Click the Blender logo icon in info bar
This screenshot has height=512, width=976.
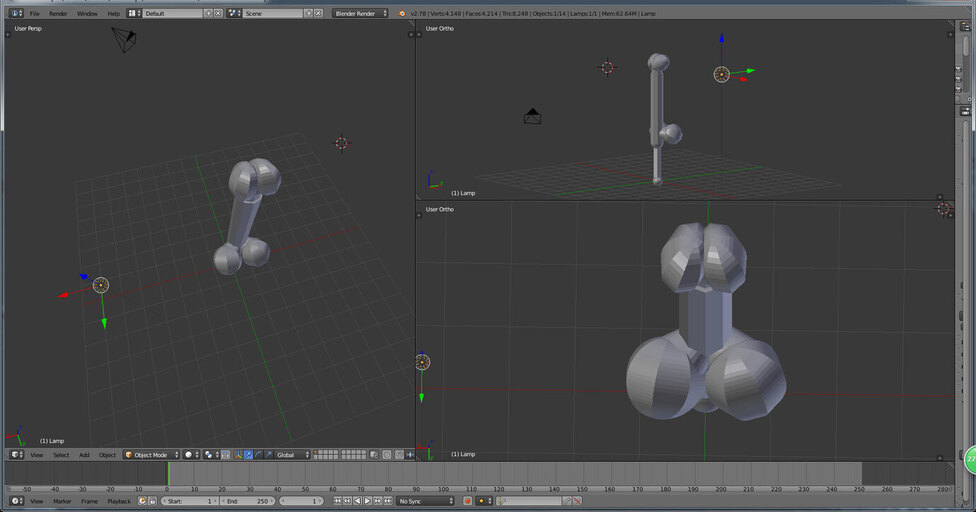402,13
